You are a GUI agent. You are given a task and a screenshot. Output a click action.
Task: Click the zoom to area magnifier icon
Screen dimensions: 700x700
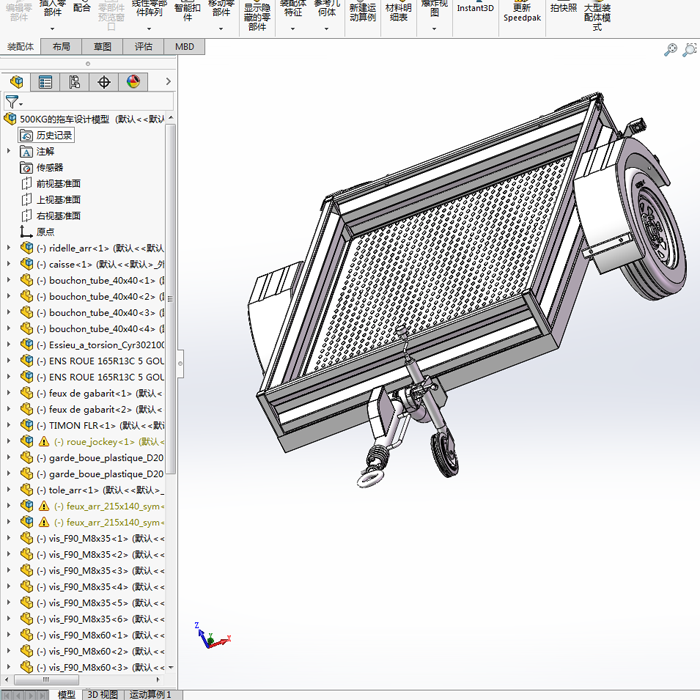click(690, 49)
